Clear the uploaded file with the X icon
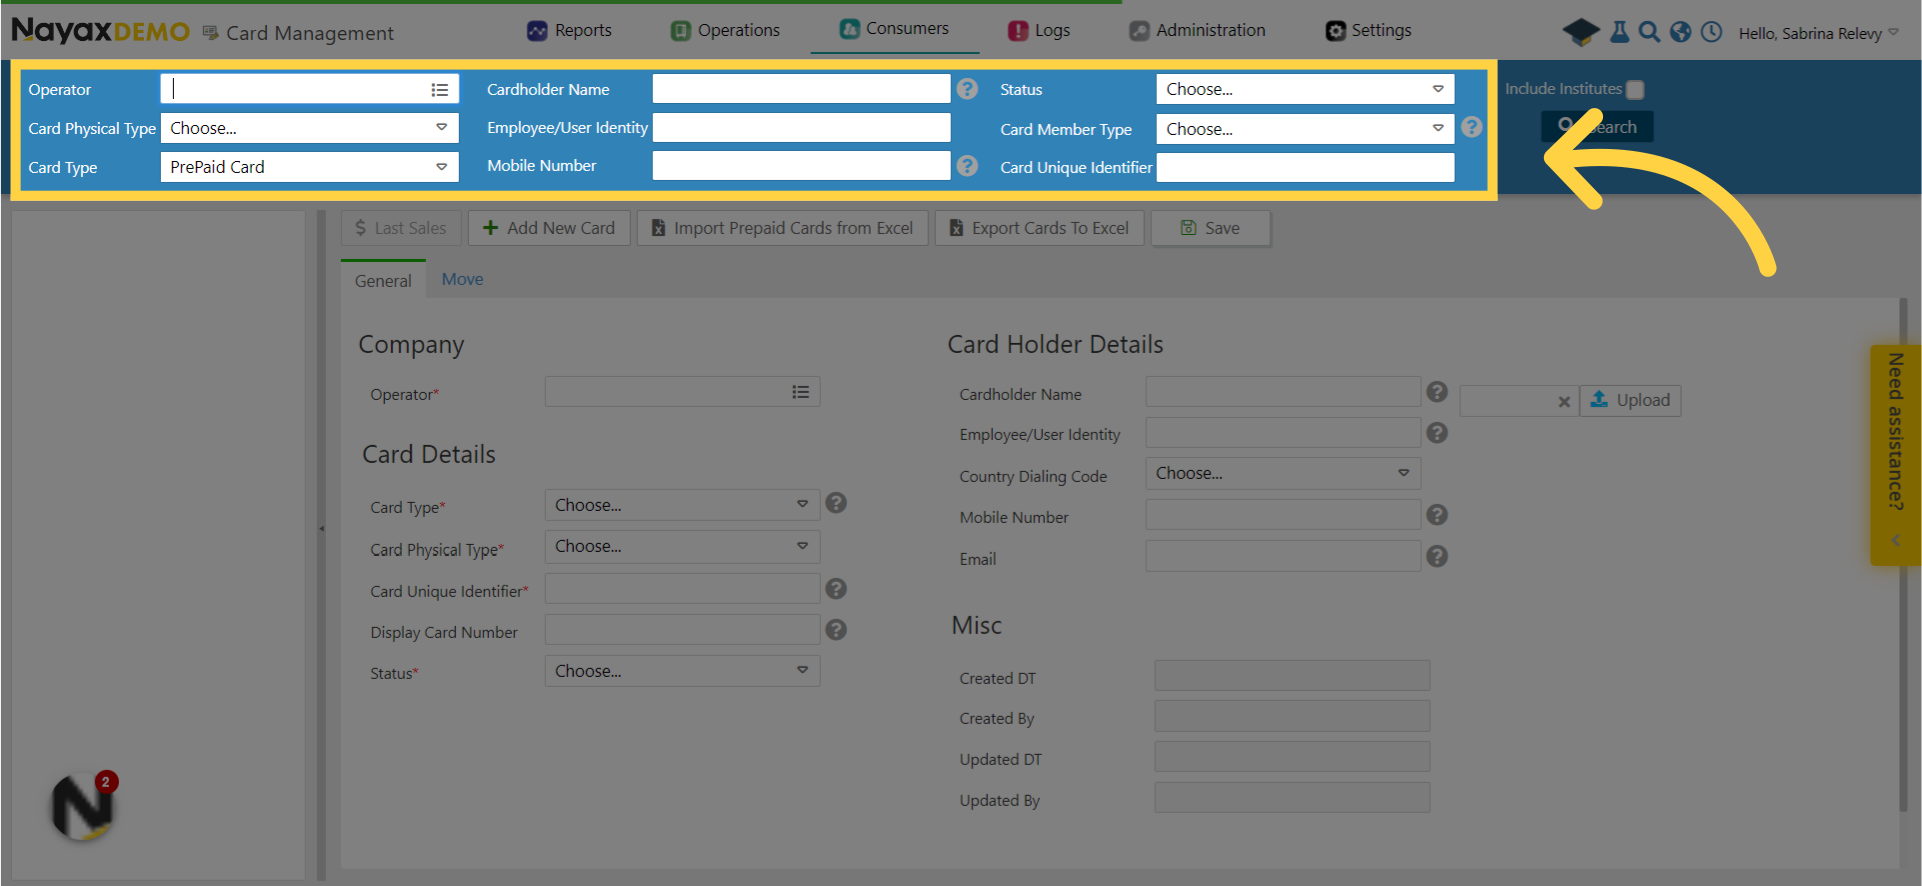This screenshot has width=1922, height=886. [x=1564, y=402]
